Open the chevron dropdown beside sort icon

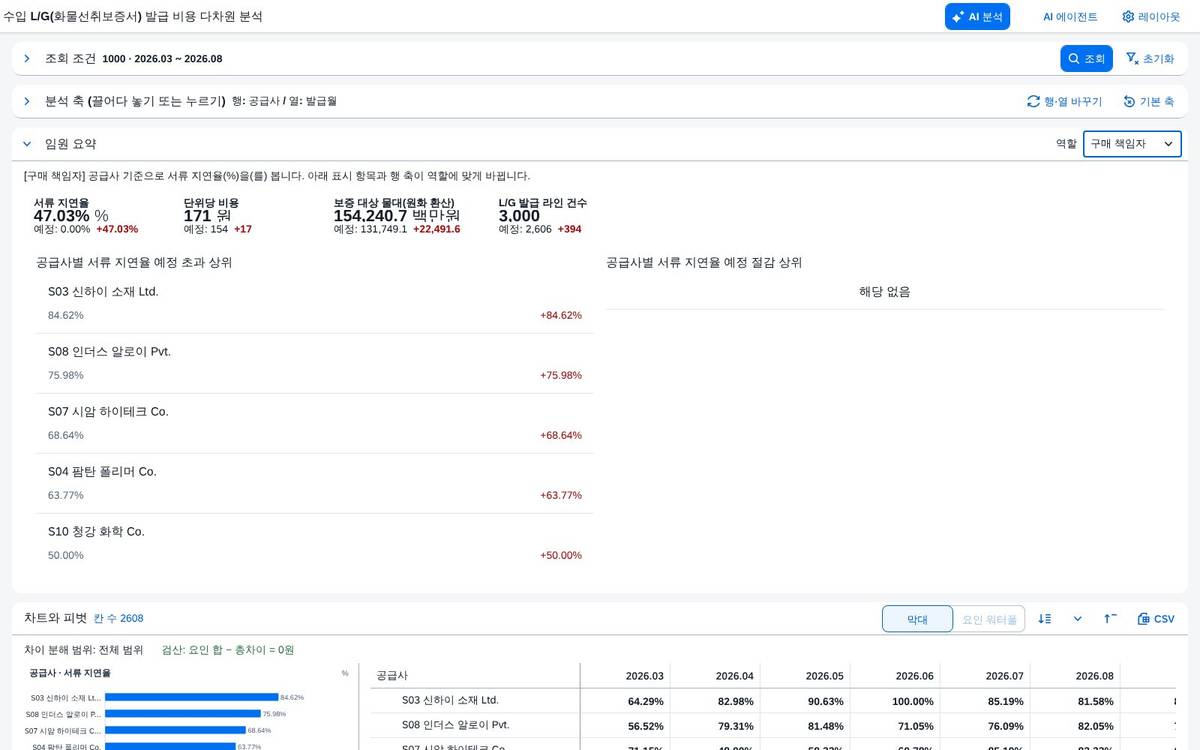(1077, 619)
